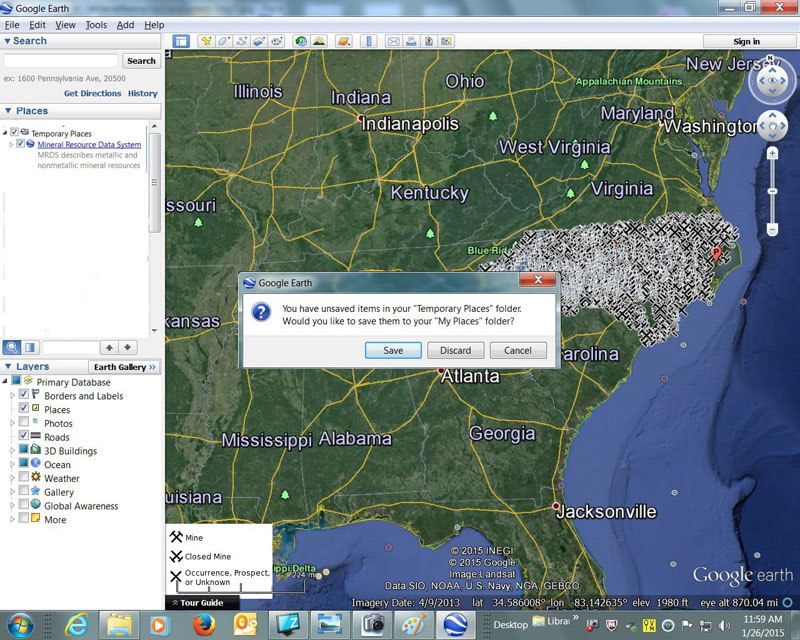
Task: Click in the search input field
Action: [x=61, y=61]
